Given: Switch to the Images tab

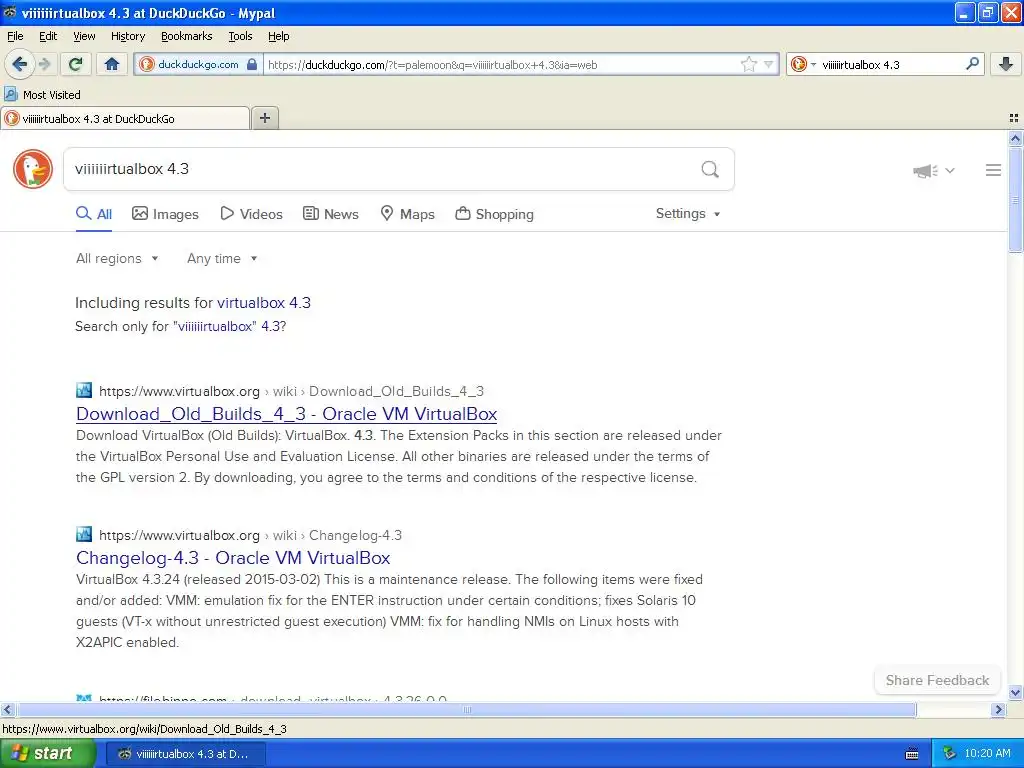Looking at the screenshot, I should 165,214.
